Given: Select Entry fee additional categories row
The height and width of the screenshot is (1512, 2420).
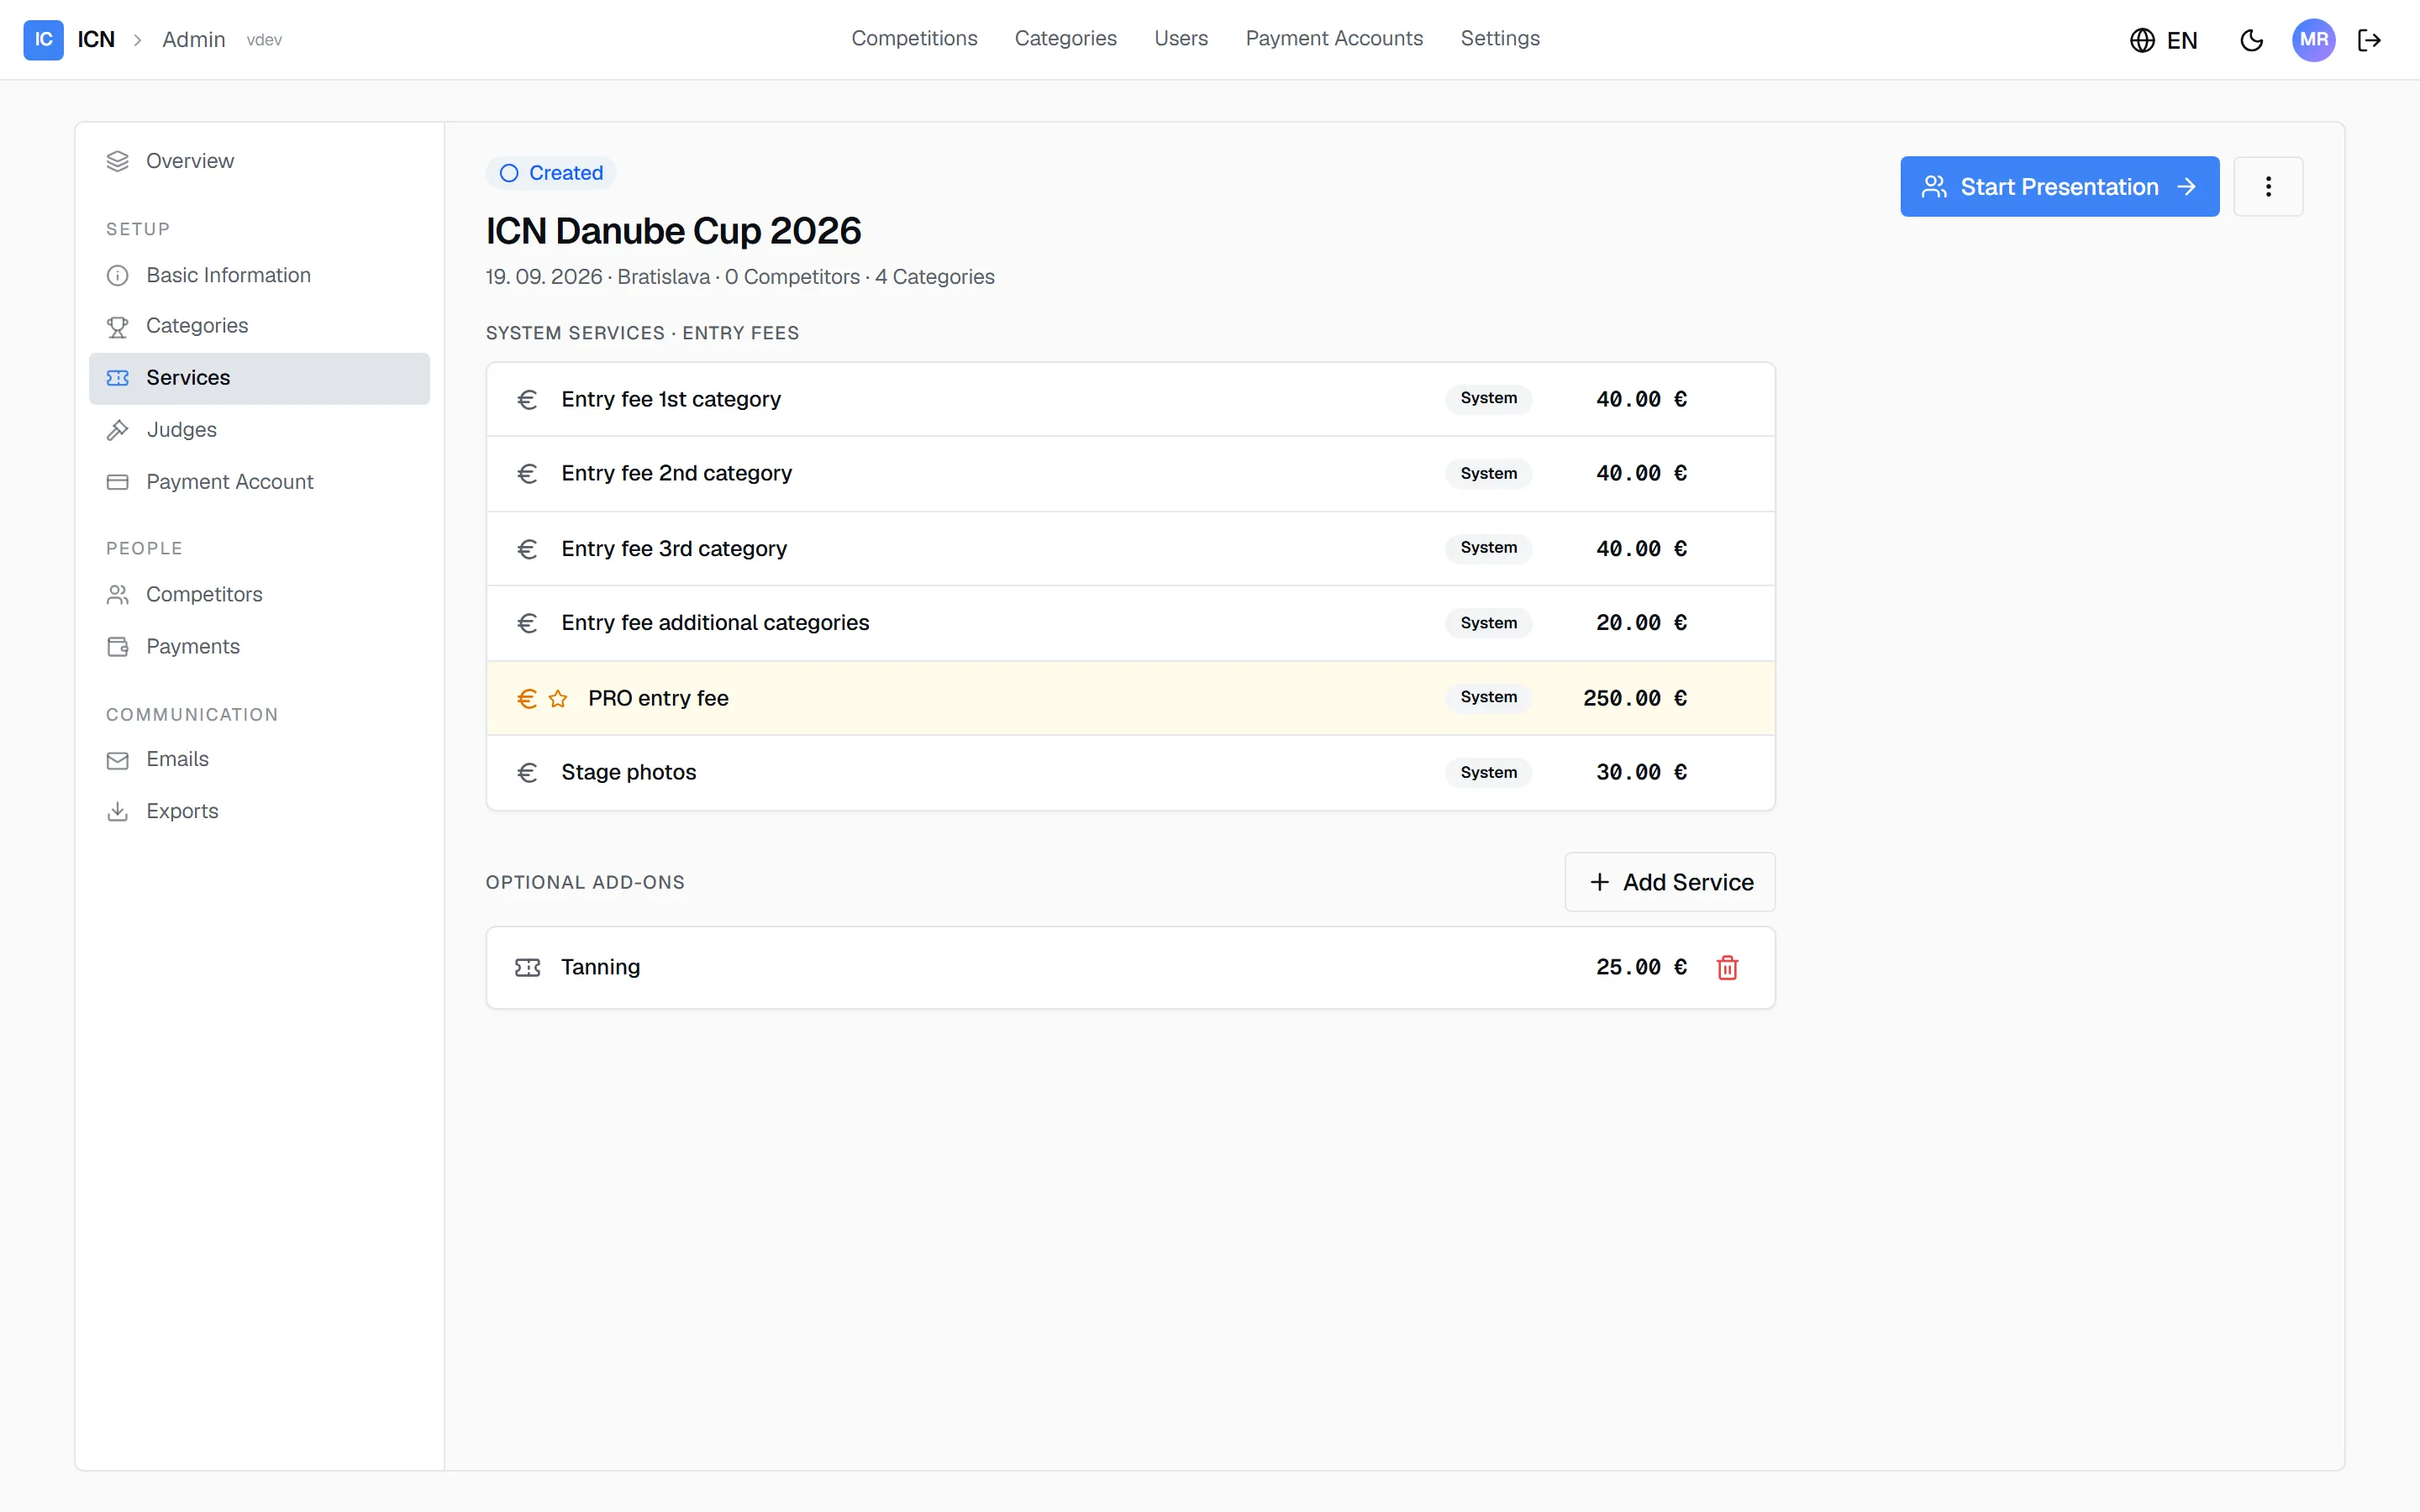Looking at the screenshot, I should pos(1130,623).
